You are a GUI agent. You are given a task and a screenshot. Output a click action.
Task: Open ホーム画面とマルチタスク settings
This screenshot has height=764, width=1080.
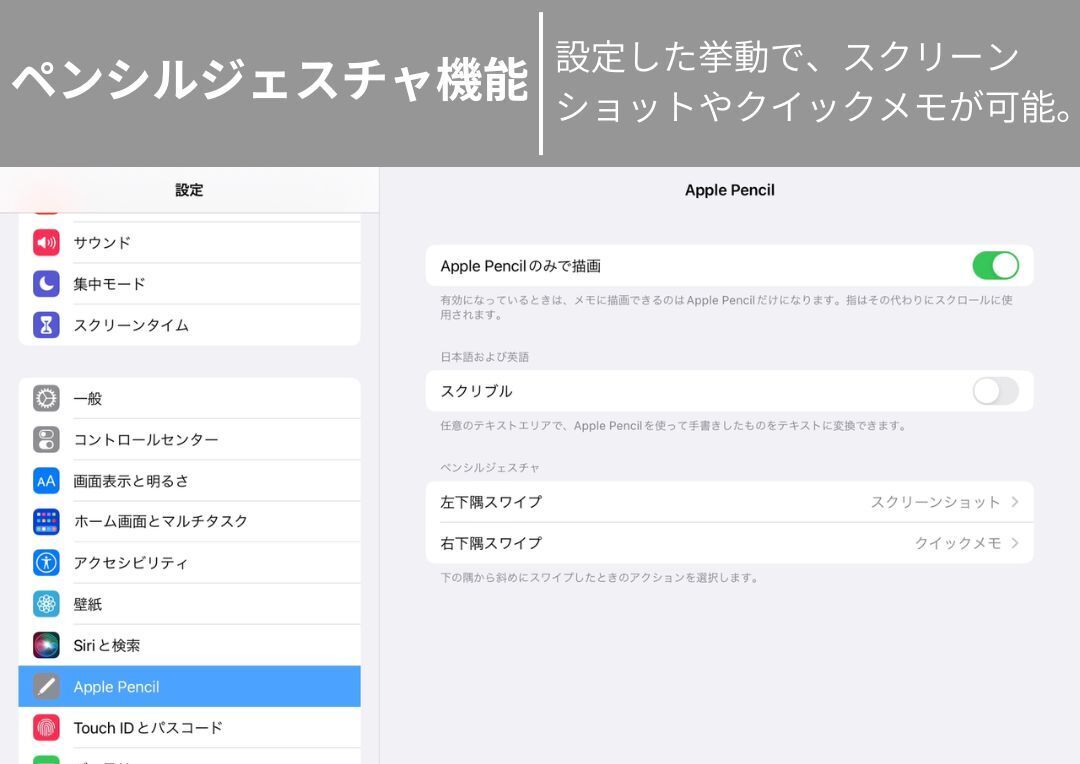(160, 521)
